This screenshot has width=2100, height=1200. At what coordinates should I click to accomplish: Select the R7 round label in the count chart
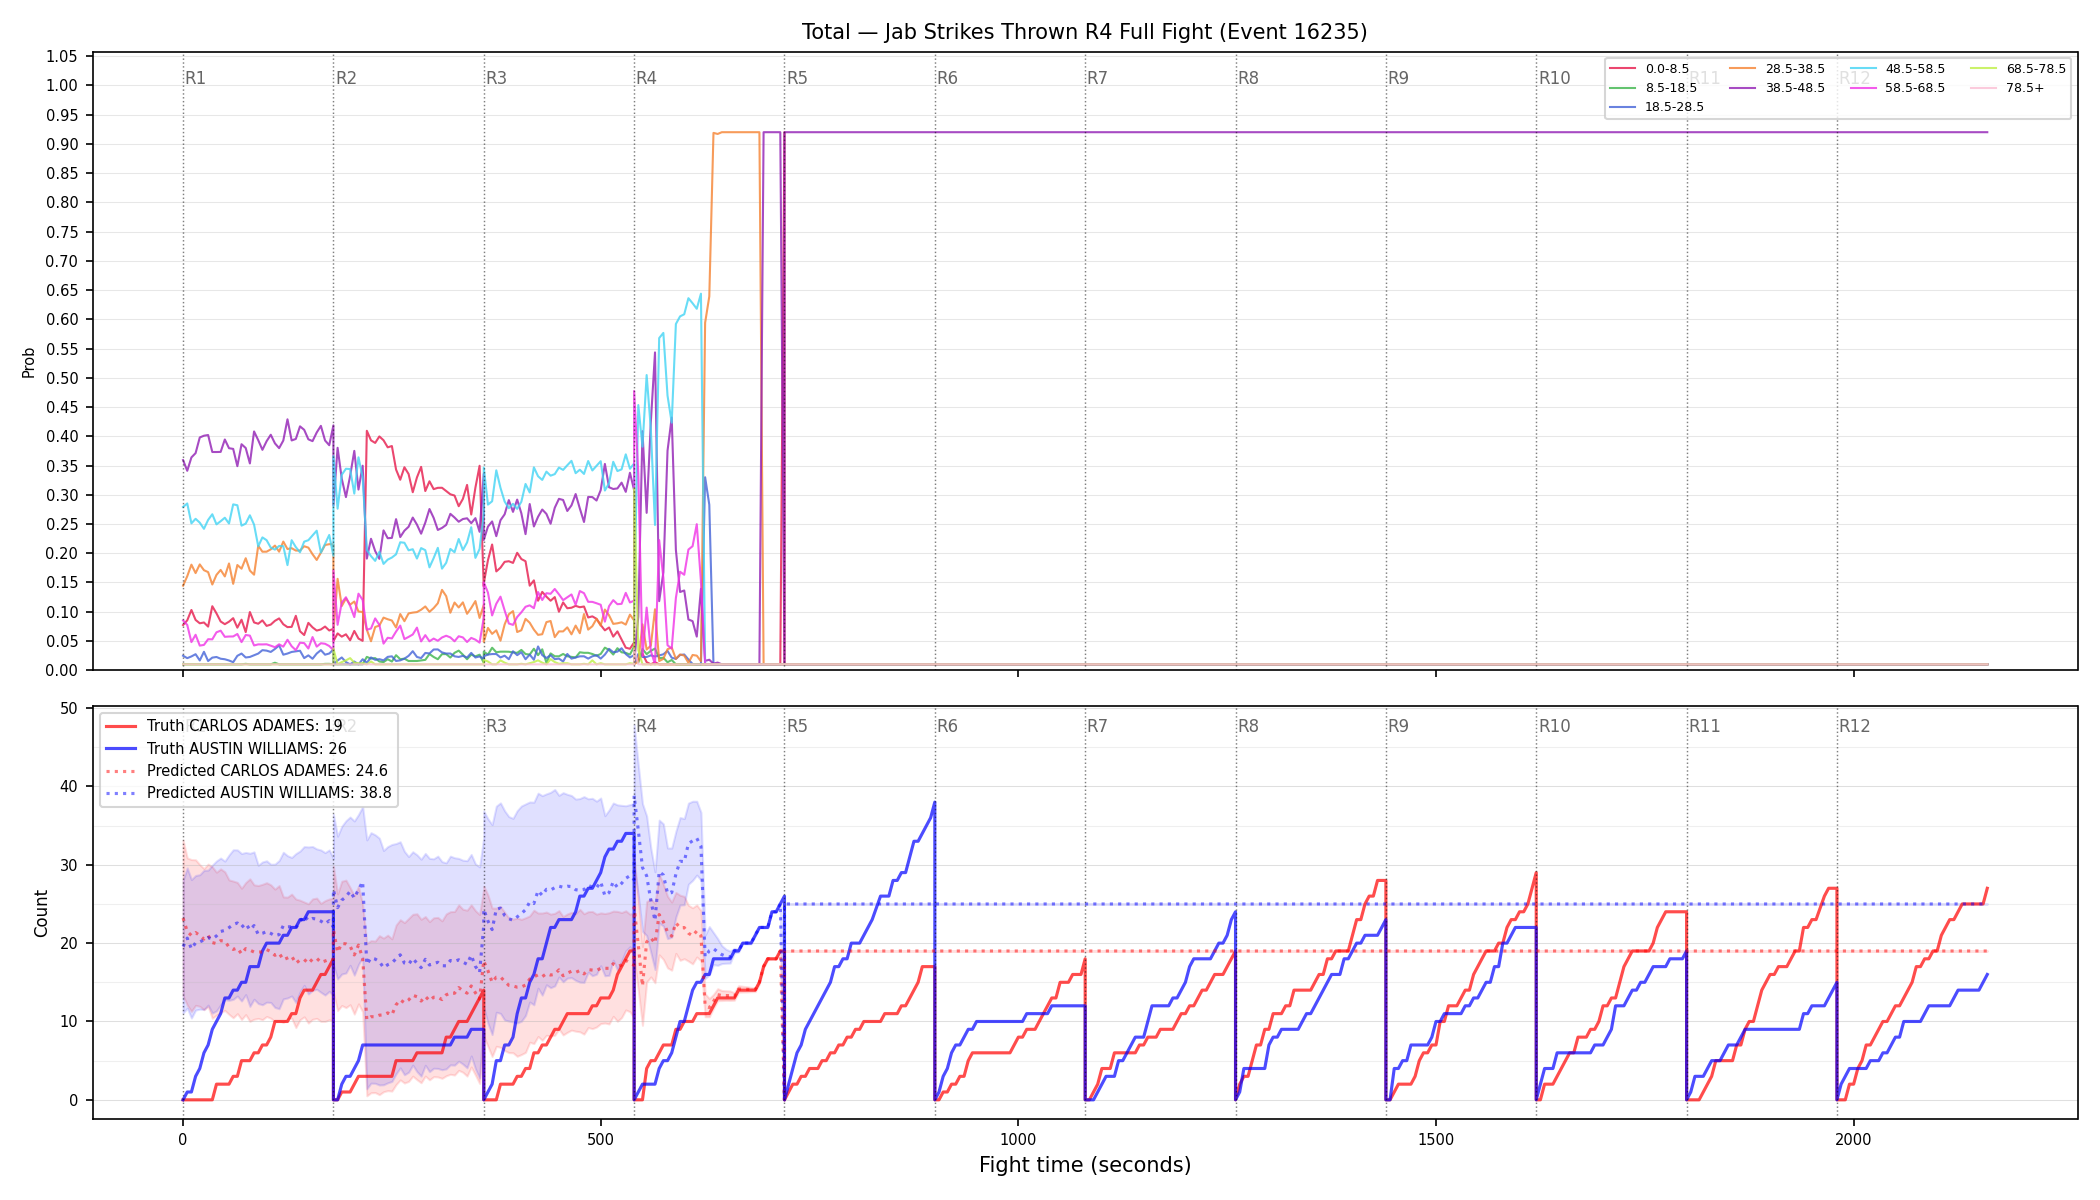[x=1097, y=726]
